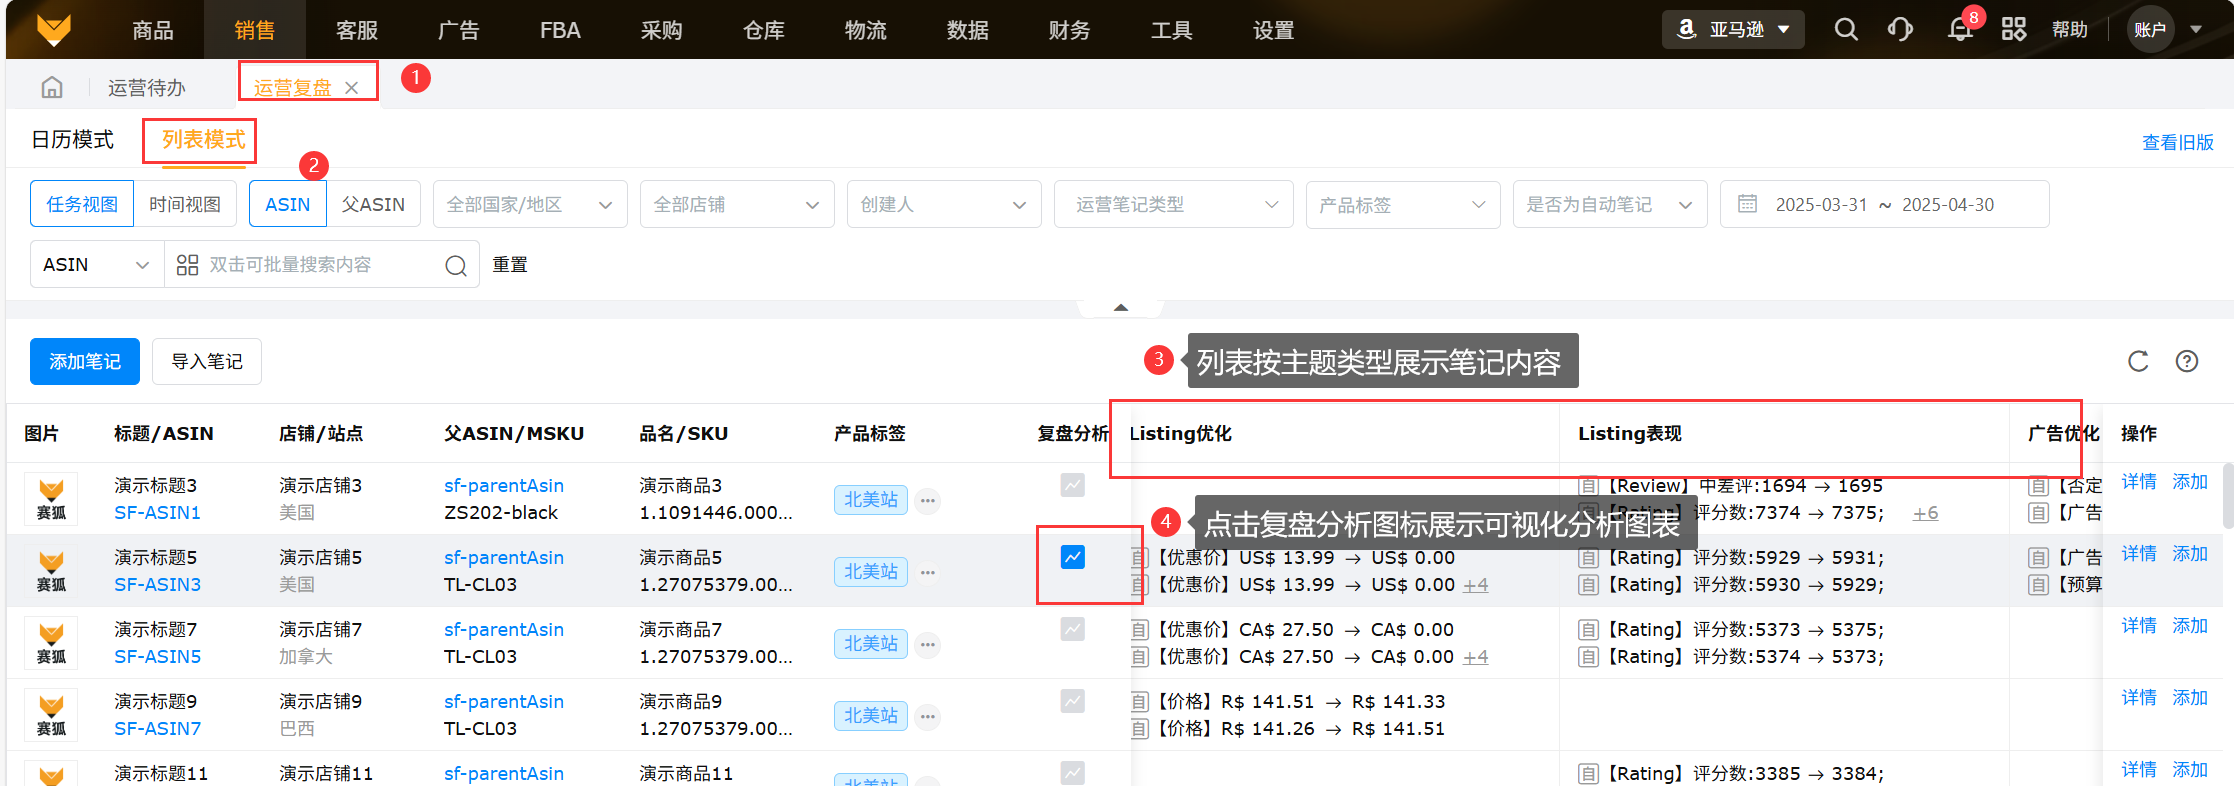Open the help question mark icon
The width and height of the screenshot is (2234, 786).
tap(2187, 361)
